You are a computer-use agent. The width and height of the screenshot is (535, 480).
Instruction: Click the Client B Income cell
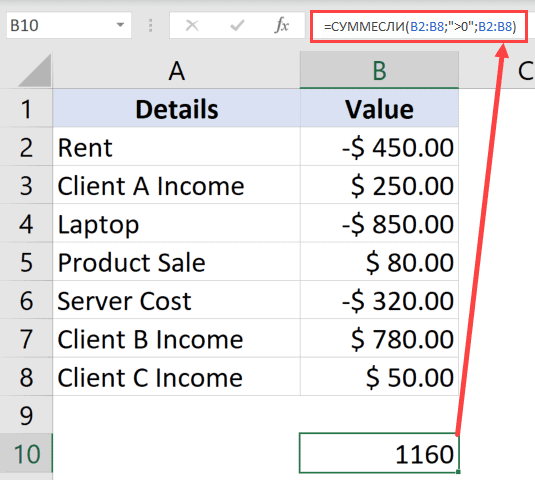point(176,338)
